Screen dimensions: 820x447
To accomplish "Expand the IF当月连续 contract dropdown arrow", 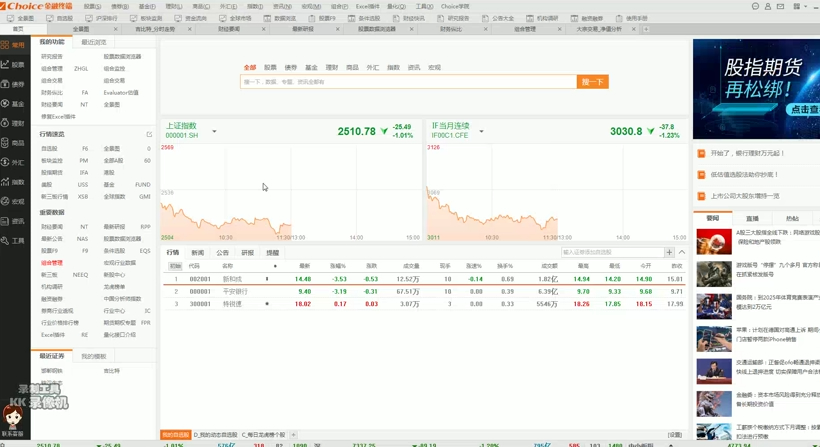I will pos(481,132).
